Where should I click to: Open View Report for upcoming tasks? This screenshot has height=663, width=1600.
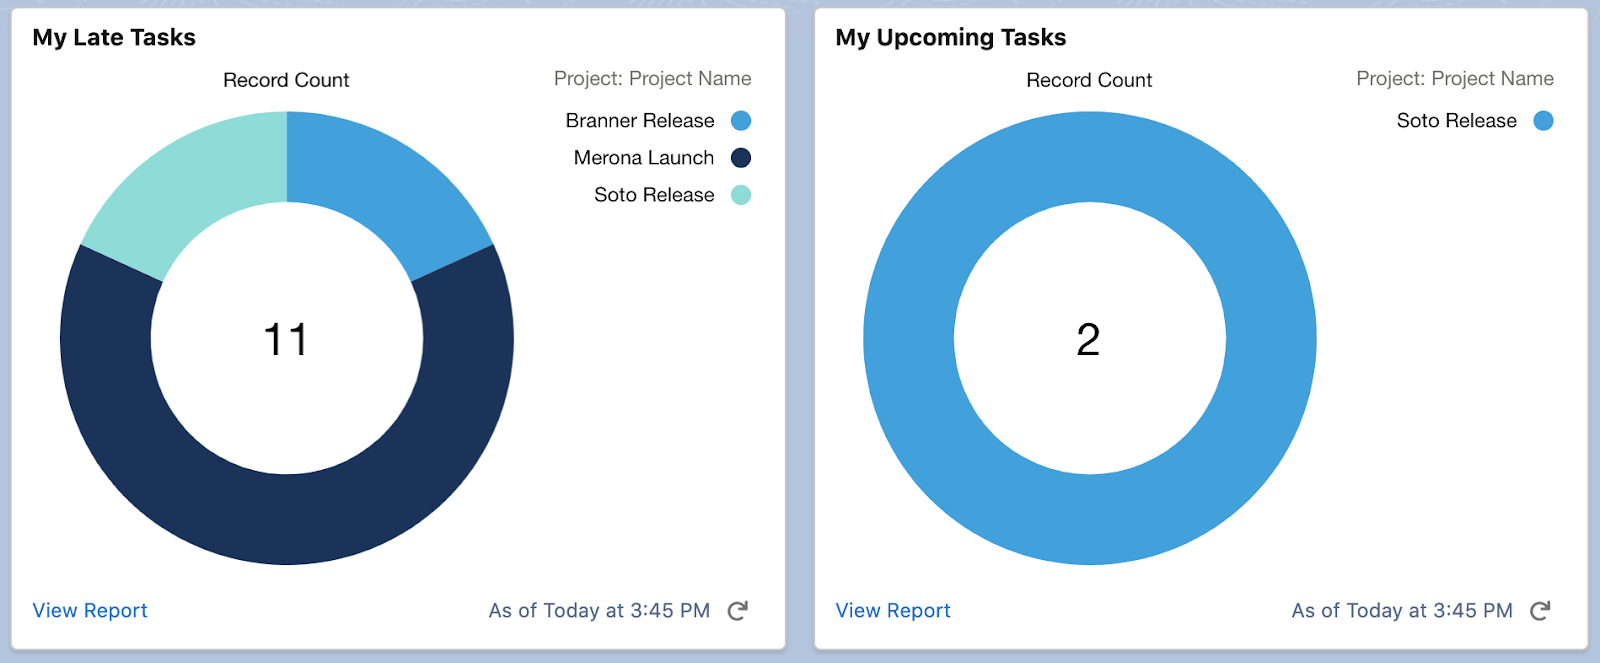(x=893, y=611)
